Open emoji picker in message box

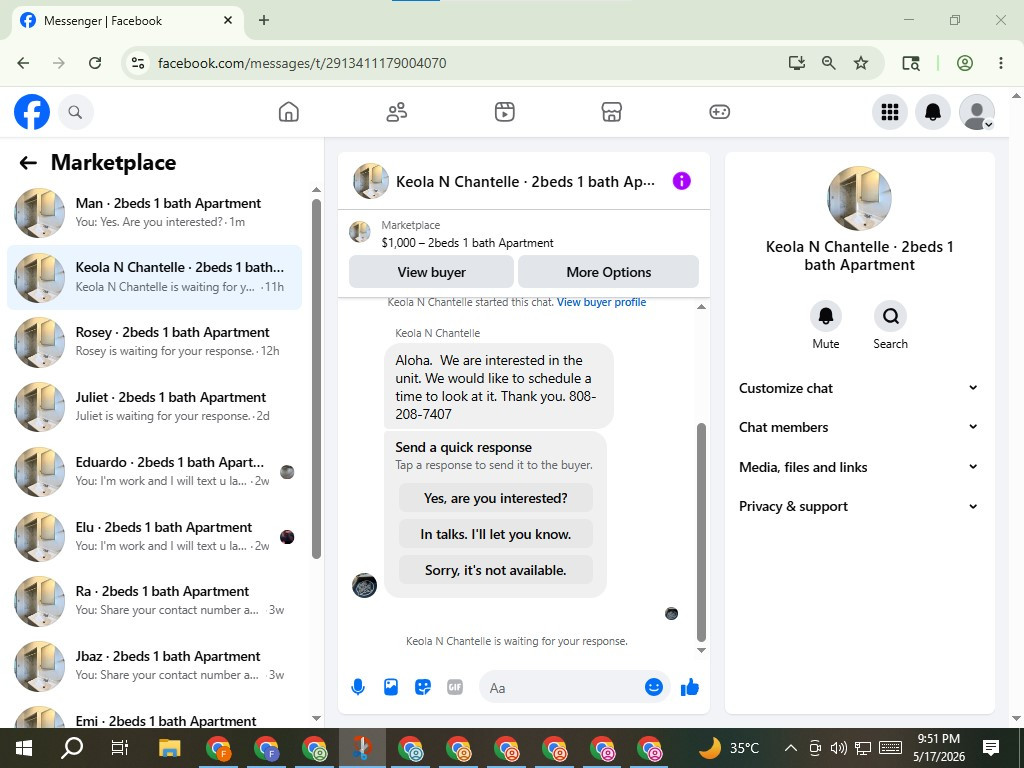[x=654, y=687]
